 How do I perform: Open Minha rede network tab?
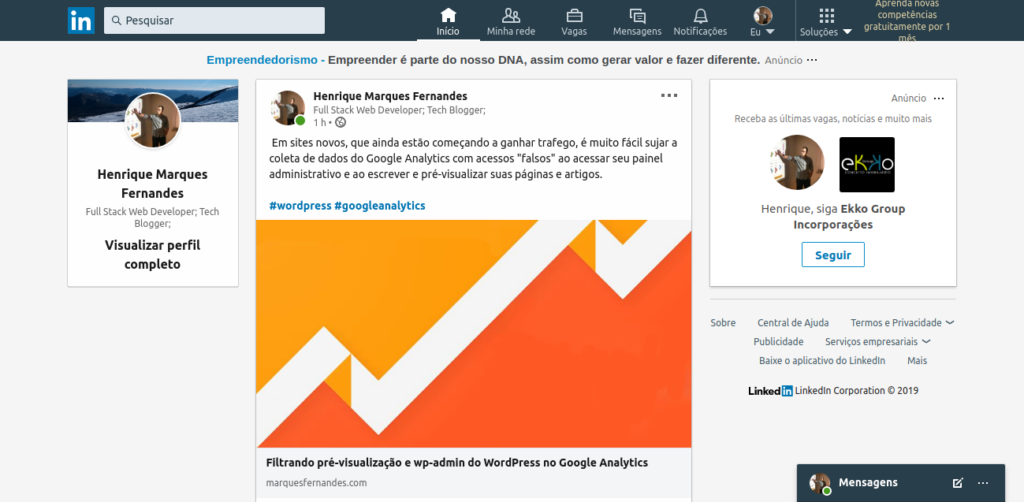coord(511,22)
